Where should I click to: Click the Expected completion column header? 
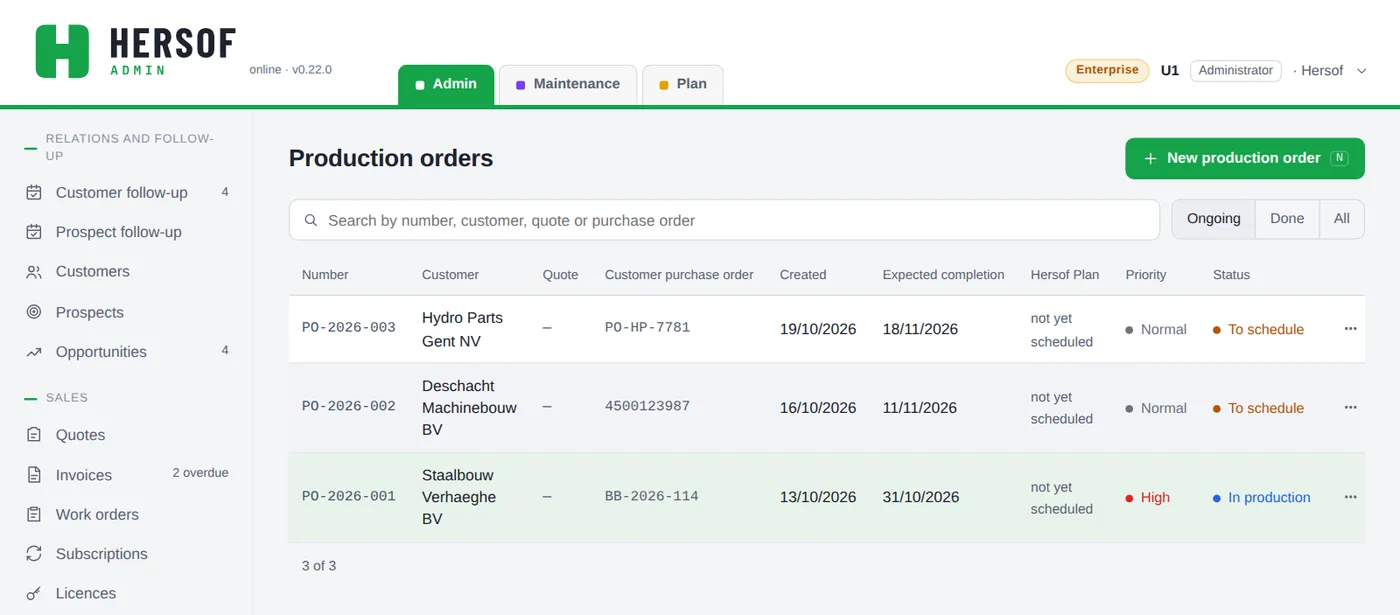click(943, 274)
